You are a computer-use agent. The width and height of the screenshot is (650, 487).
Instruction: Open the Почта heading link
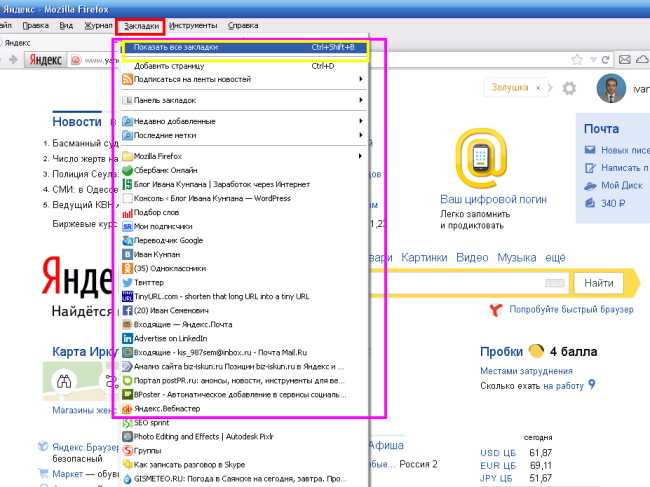601,129
